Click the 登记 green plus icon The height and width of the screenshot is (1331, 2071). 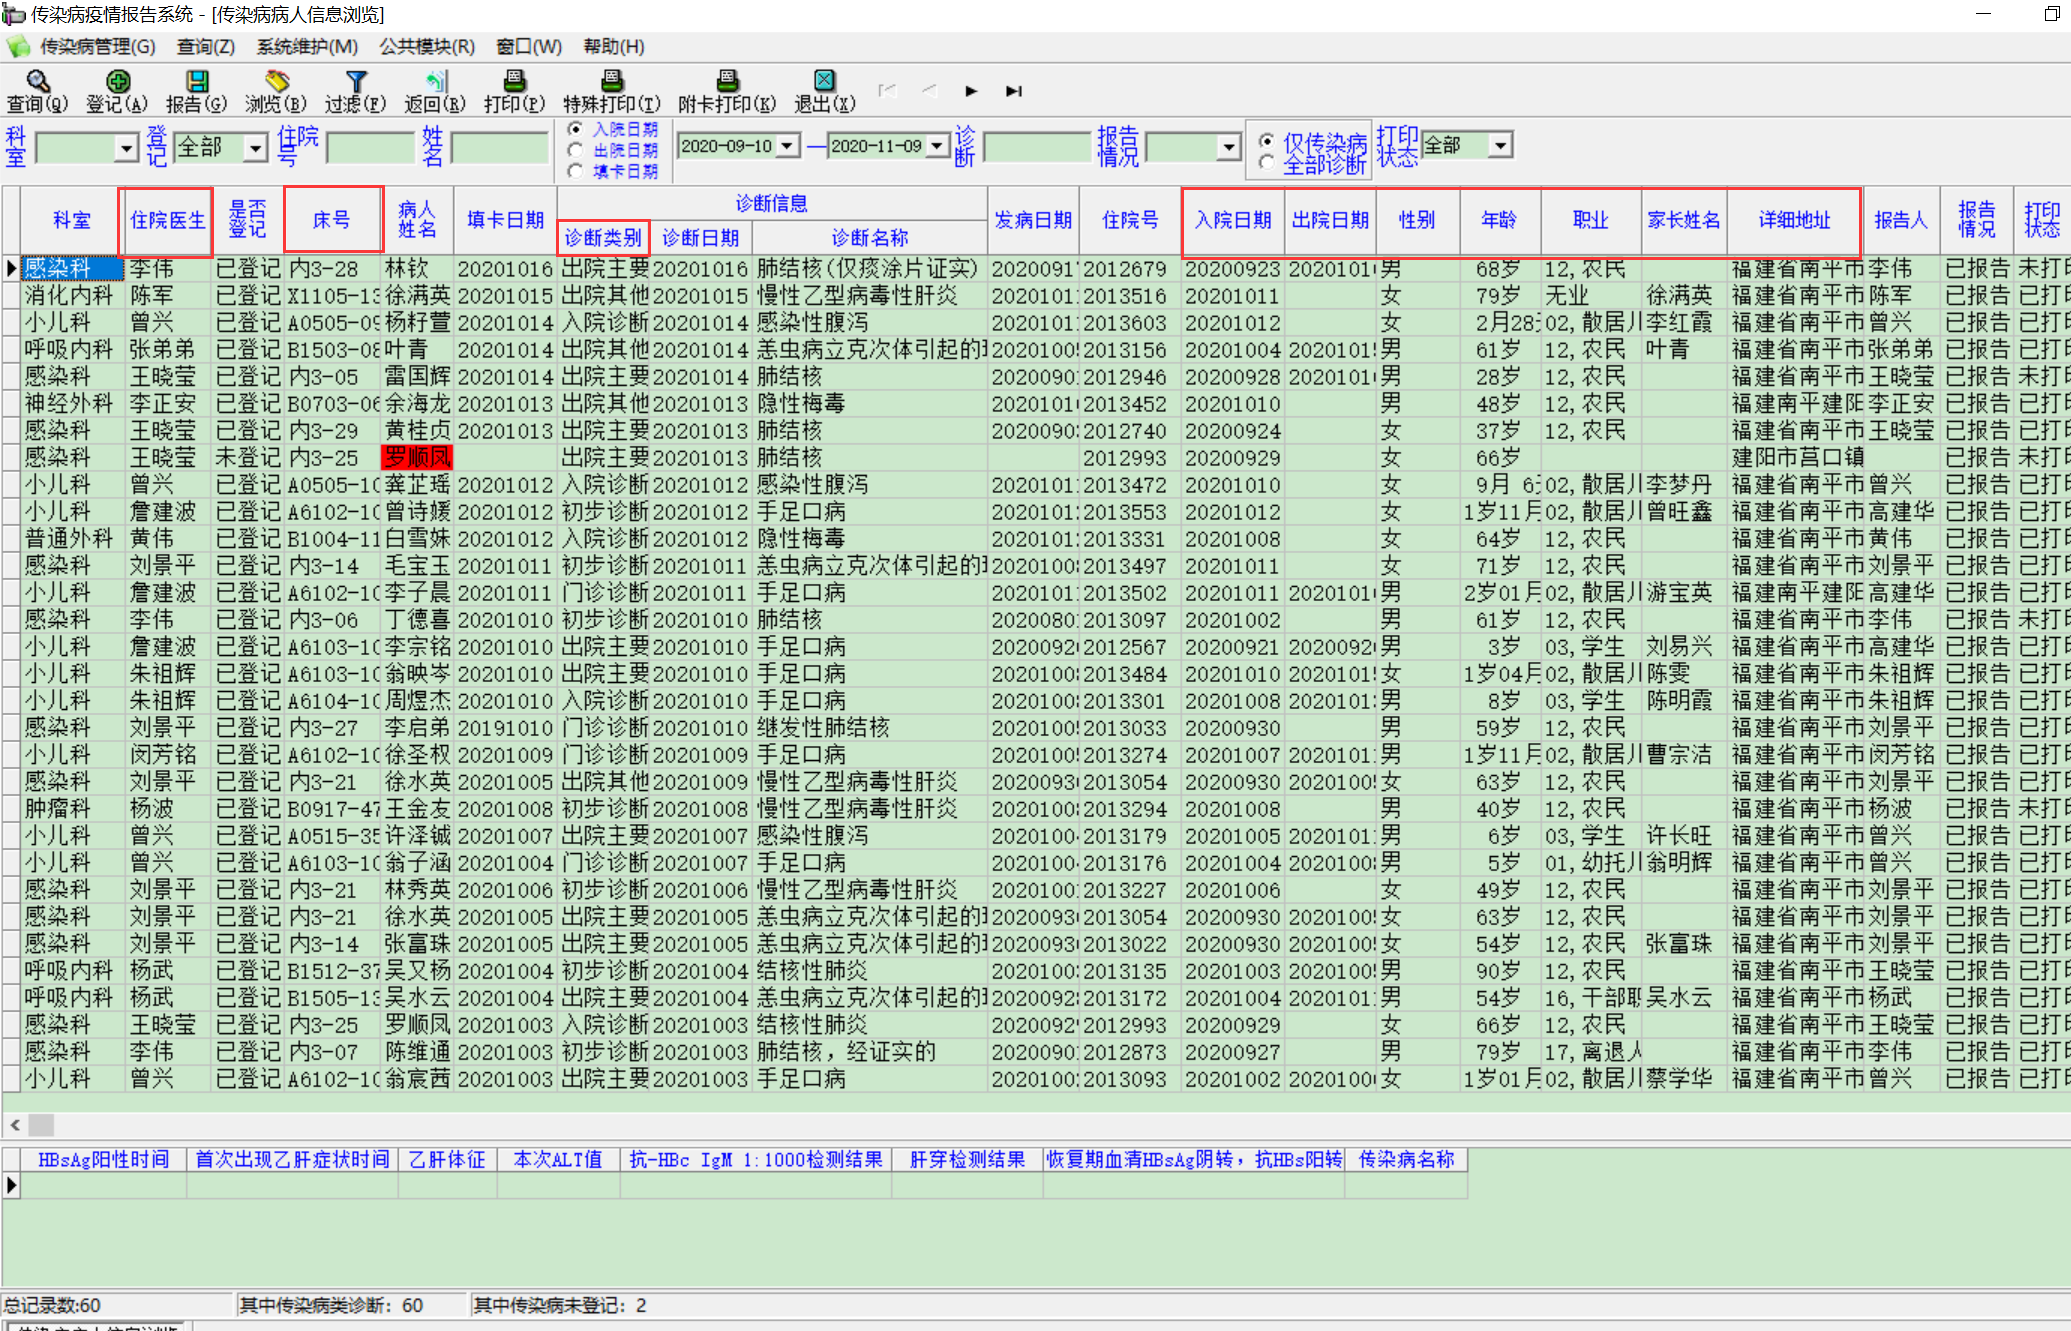[117, 81]
